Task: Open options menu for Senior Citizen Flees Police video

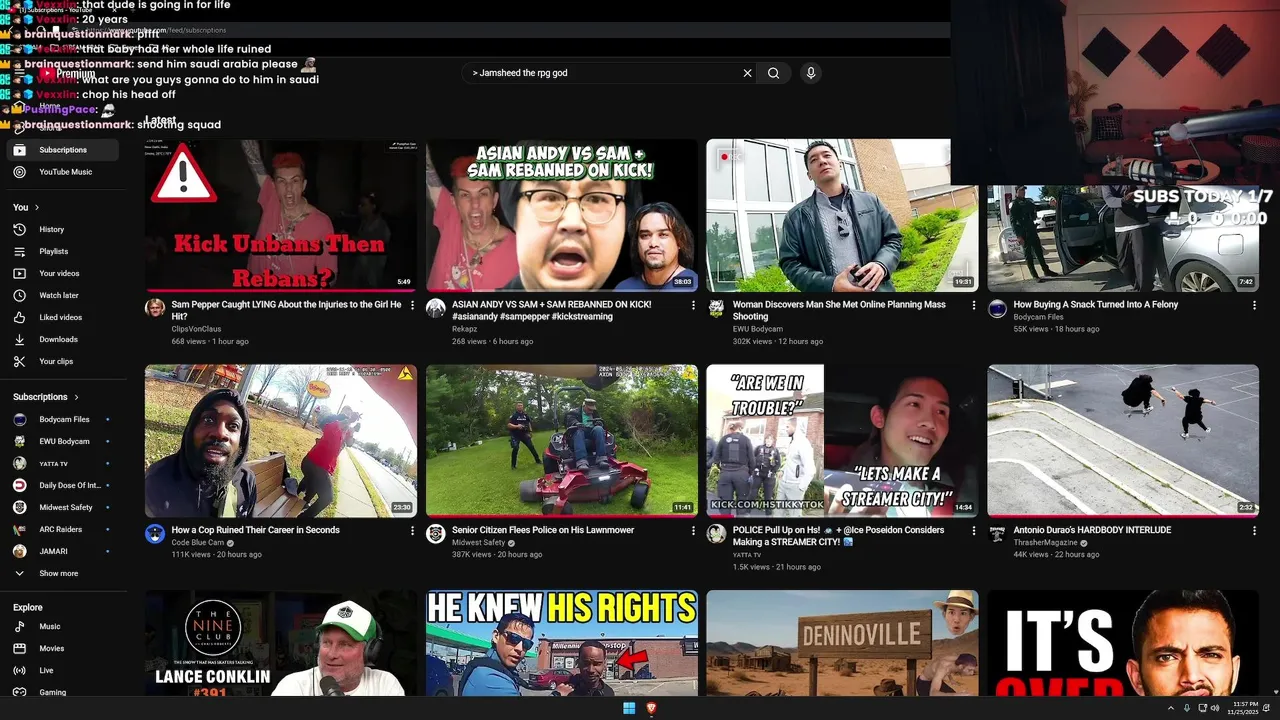Action: (693, 531)
